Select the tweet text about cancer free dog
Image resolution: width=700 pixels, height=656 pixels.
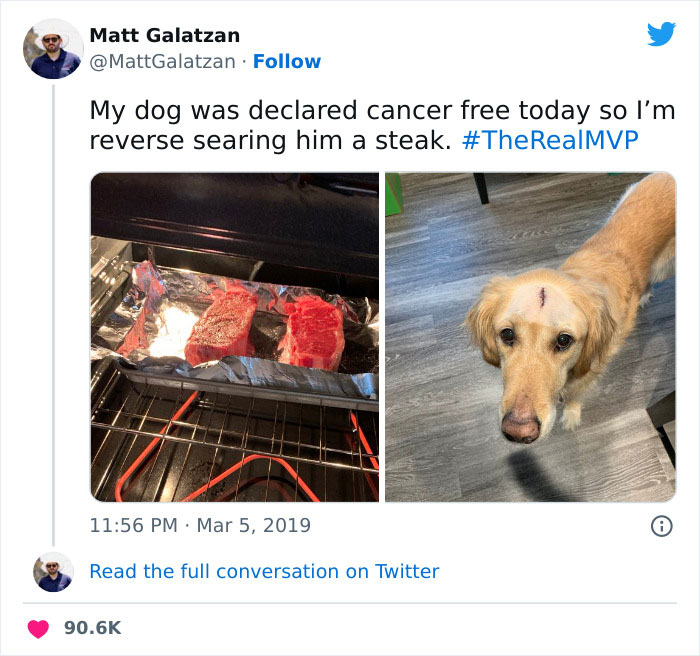[382, 125]
